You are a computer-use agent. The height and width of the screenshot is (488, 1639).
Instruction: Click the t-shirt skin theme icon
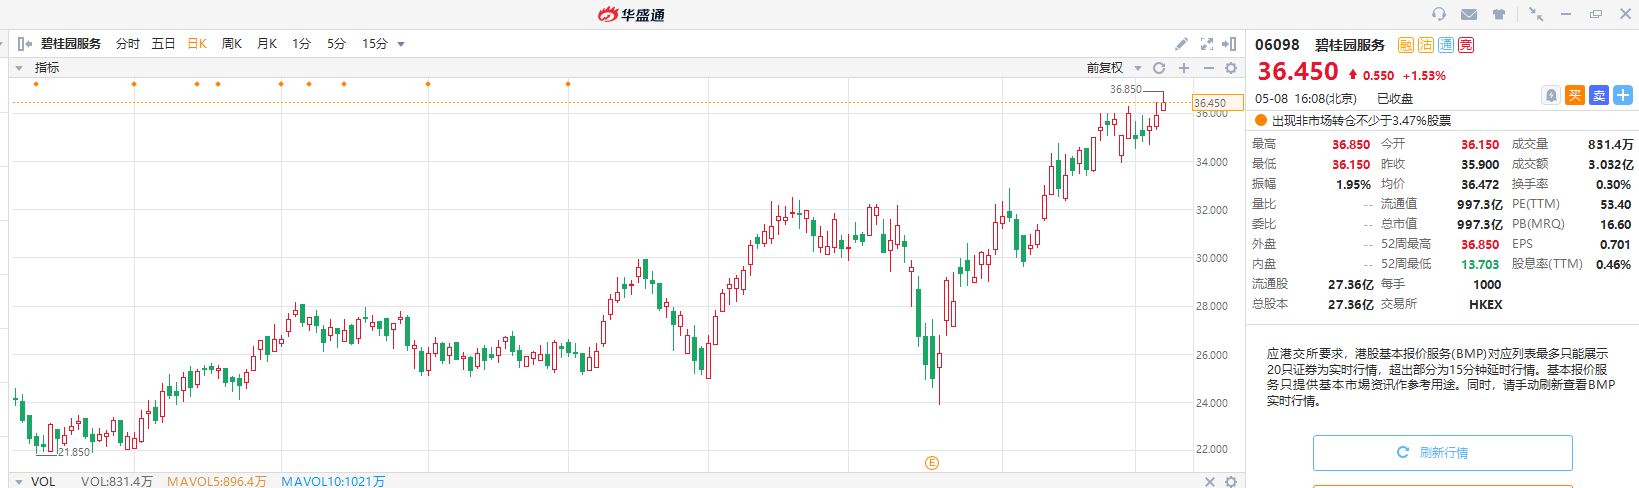(x=1499, y=14)
